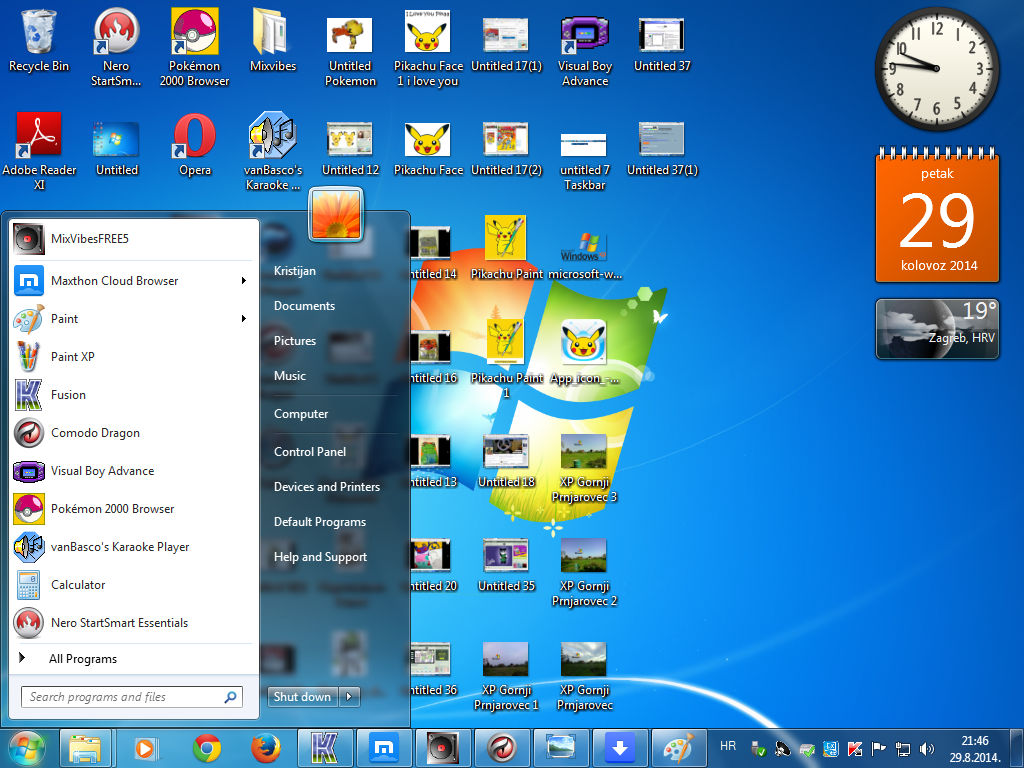Open Documents from the Start menu
The height and width of the screenshot is (768, 1024).
pos(304,306)
